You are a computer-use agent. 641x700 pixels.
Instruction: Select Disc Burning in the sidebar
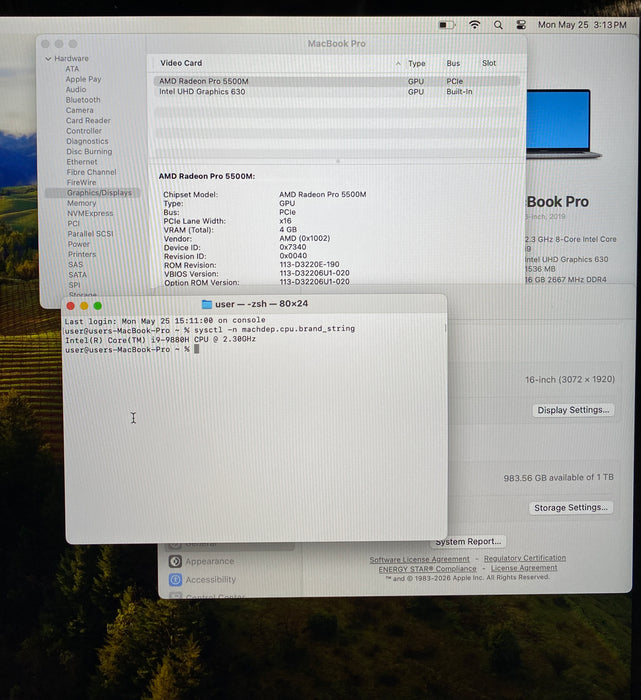coord(89,151)
